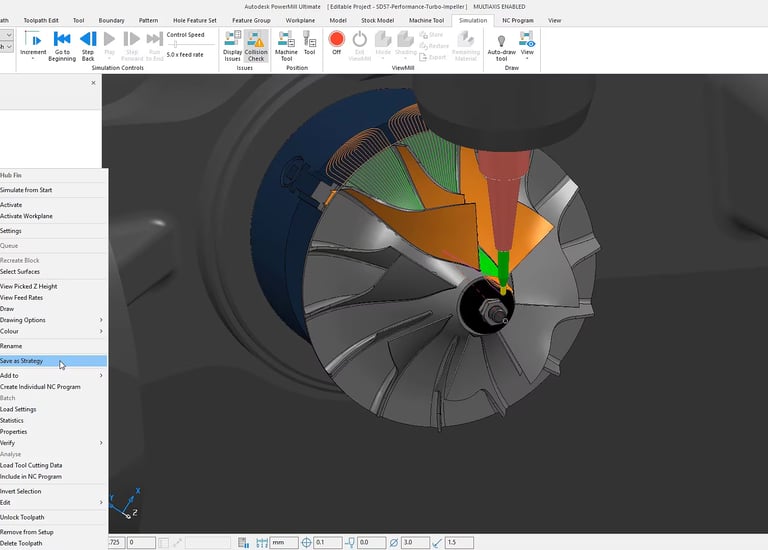Open toolpath Settings from context menu
Viewport: 768px width, 550px height.
pos(53,231)
